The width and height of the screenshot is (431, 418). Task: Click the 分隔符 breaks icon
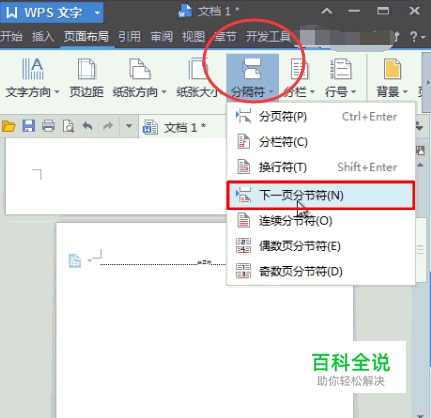[x=252, y=69]
